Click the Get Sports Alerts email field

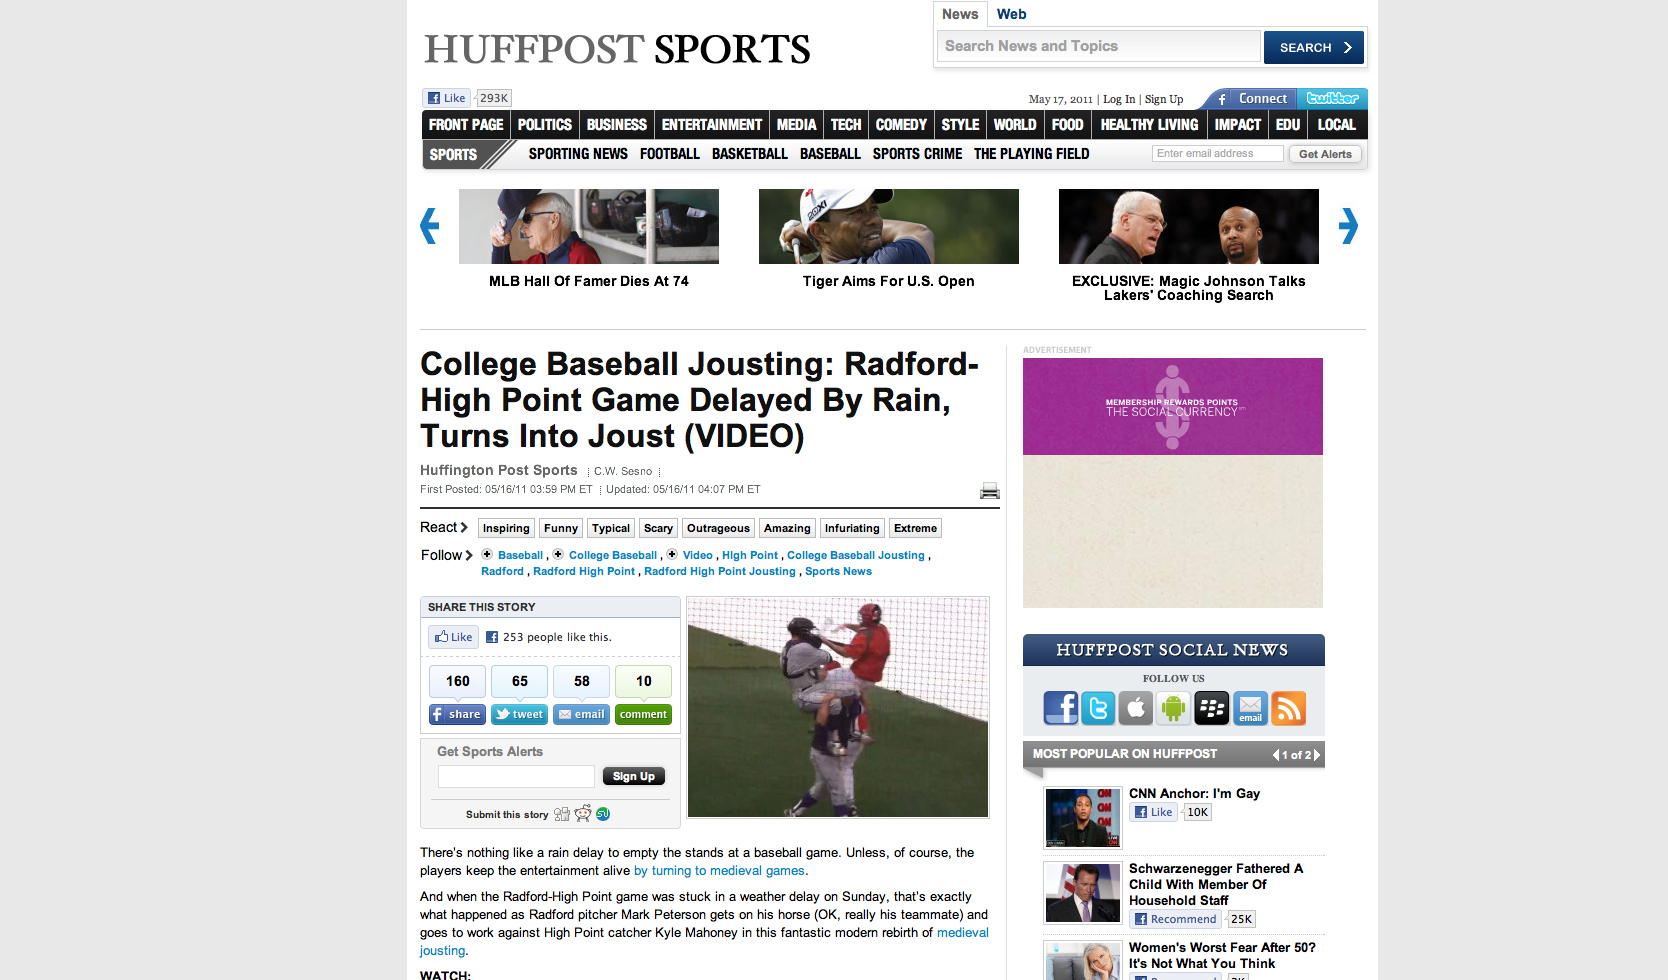click(516, 776)
